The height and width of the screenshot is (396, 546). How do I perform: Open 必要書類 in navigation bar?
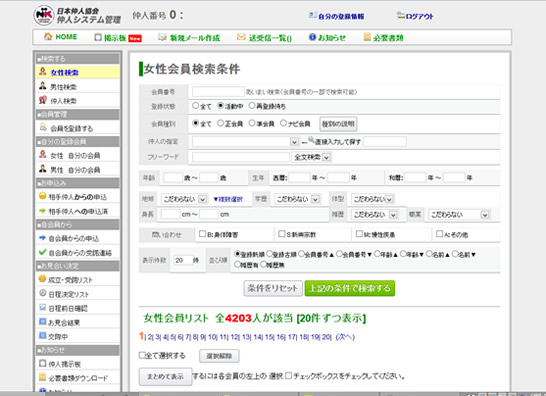[x=388, y=38]
